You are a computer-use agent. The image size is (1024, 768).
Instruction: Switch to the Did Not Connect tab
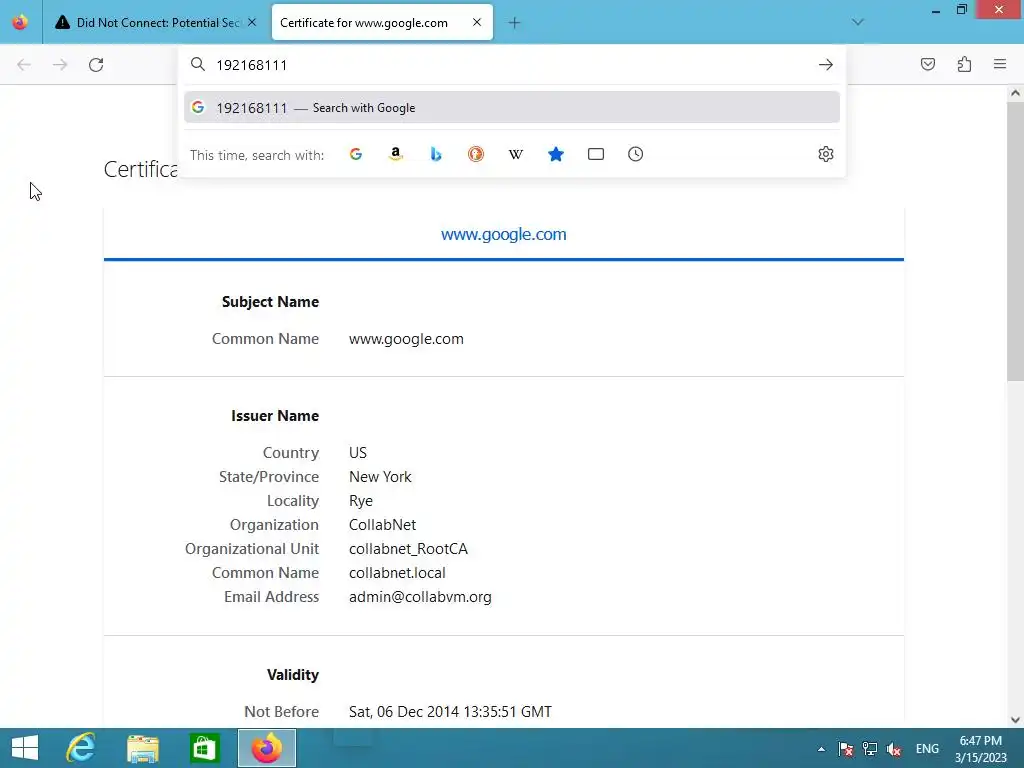(x=156, y=22)
